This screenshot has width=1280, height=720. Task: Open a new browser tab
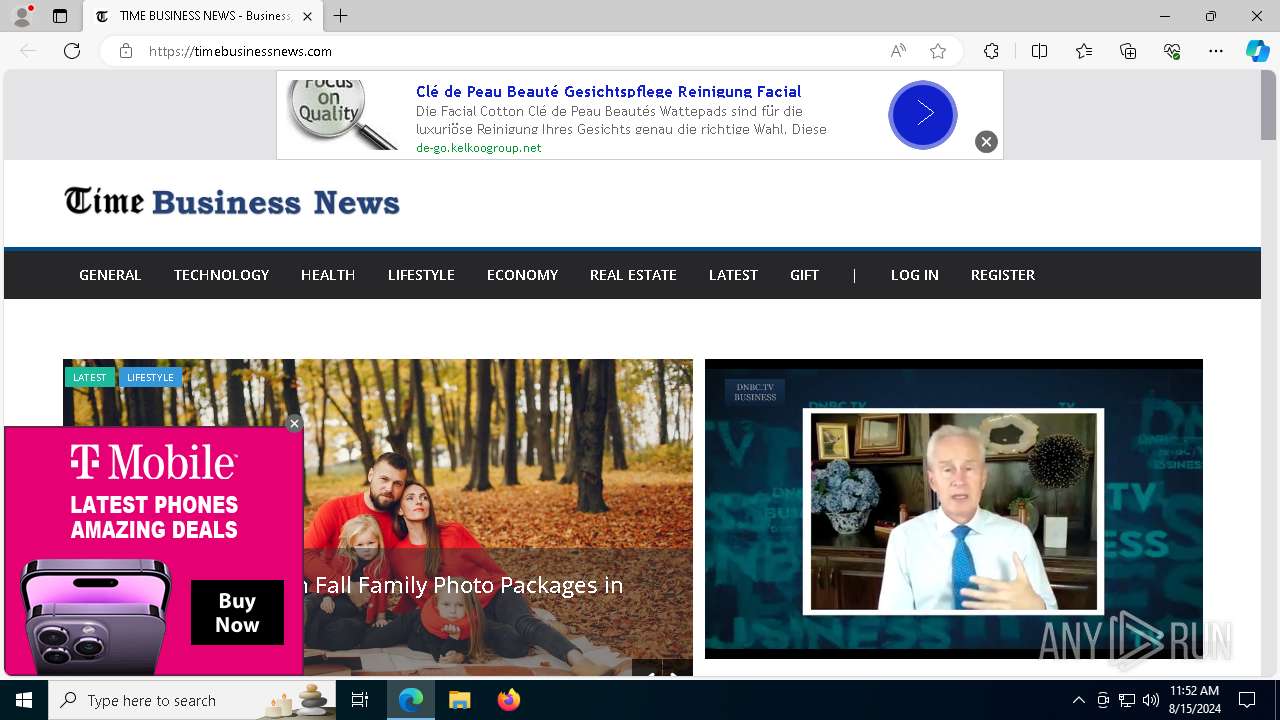(341, 16)
